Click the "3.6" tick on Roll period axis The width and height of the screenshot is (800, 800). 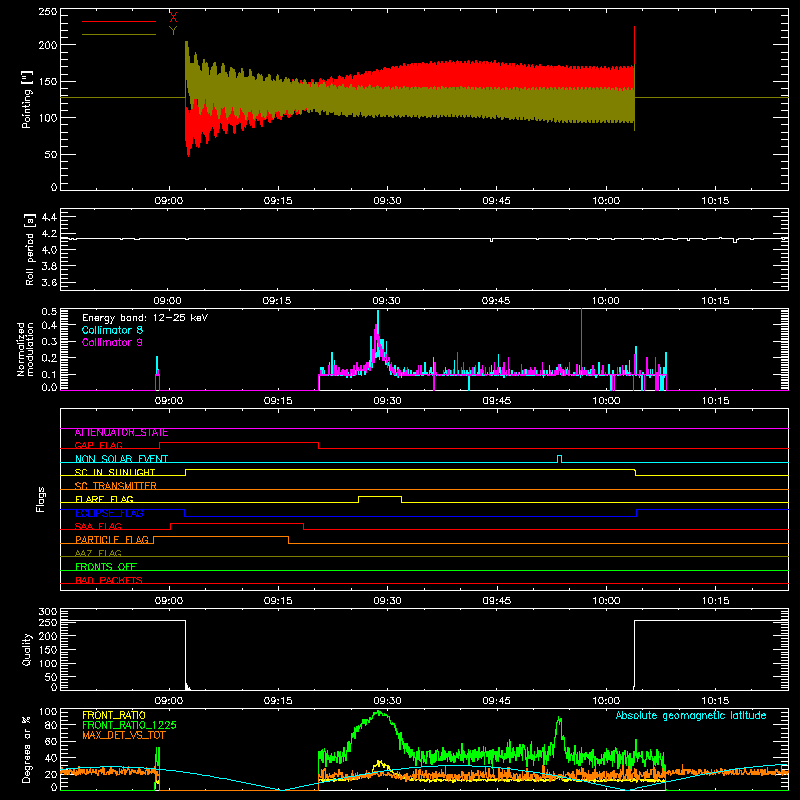pos(49,282)
